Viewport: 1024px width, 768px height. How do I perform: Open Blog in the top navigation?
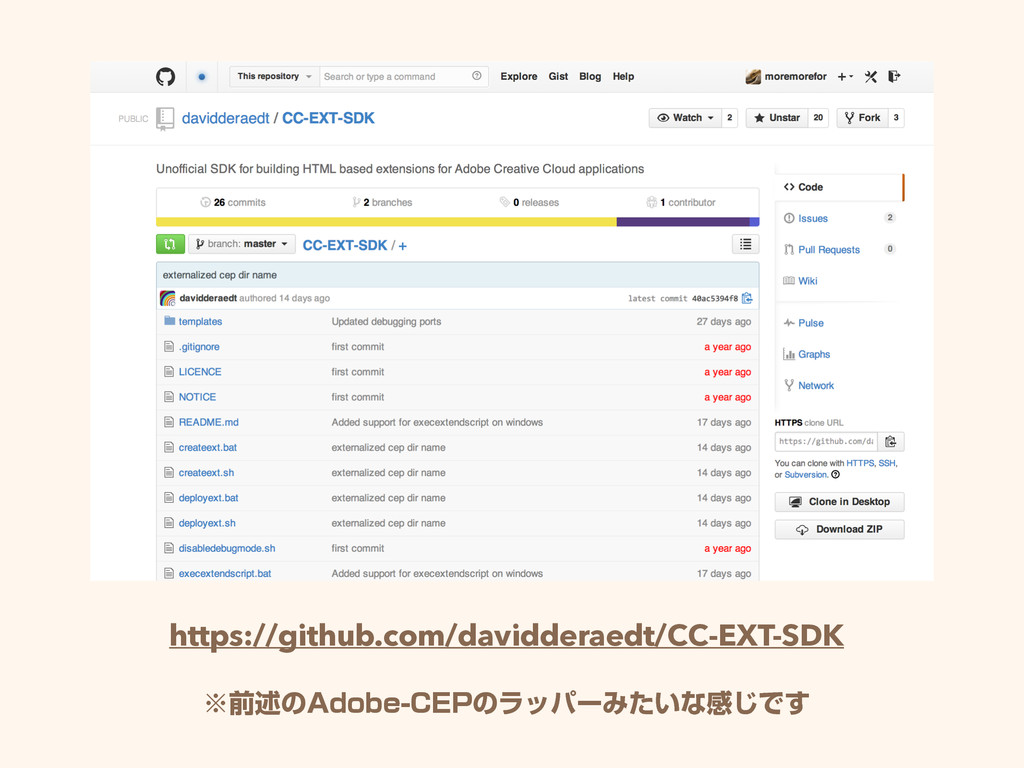(590, 76)
